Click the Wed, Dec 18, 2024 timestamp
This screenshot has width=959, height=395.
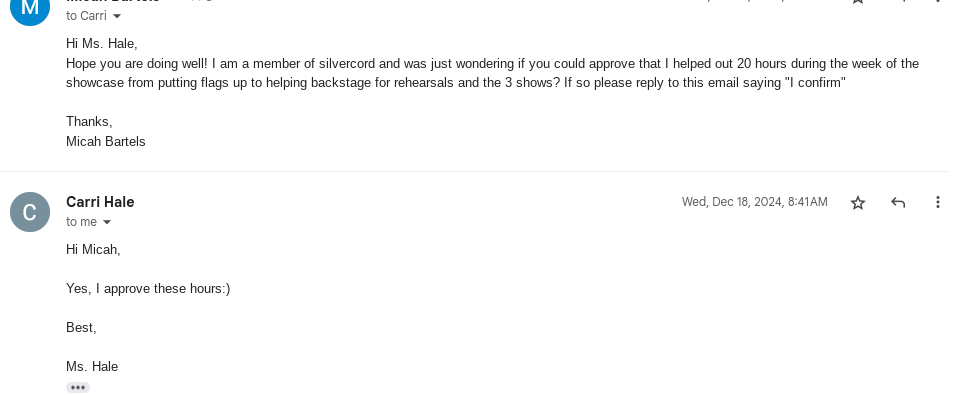(x=755, y=202)
